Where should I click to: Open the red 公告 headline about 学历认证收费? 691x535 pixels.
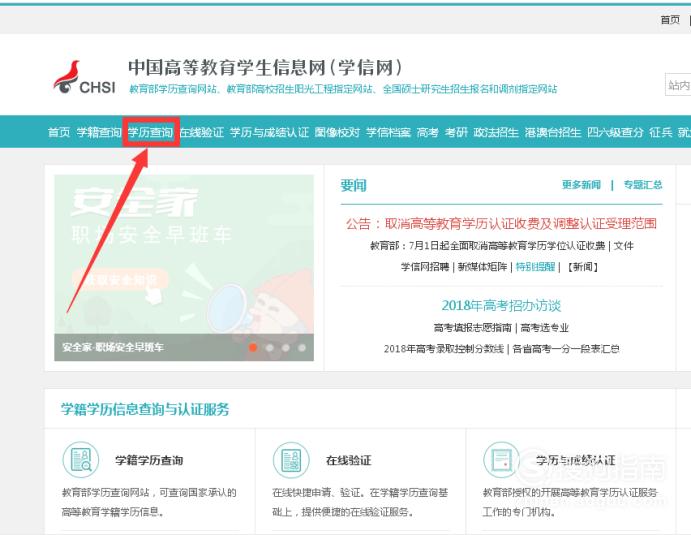click(x=501, y=223)
